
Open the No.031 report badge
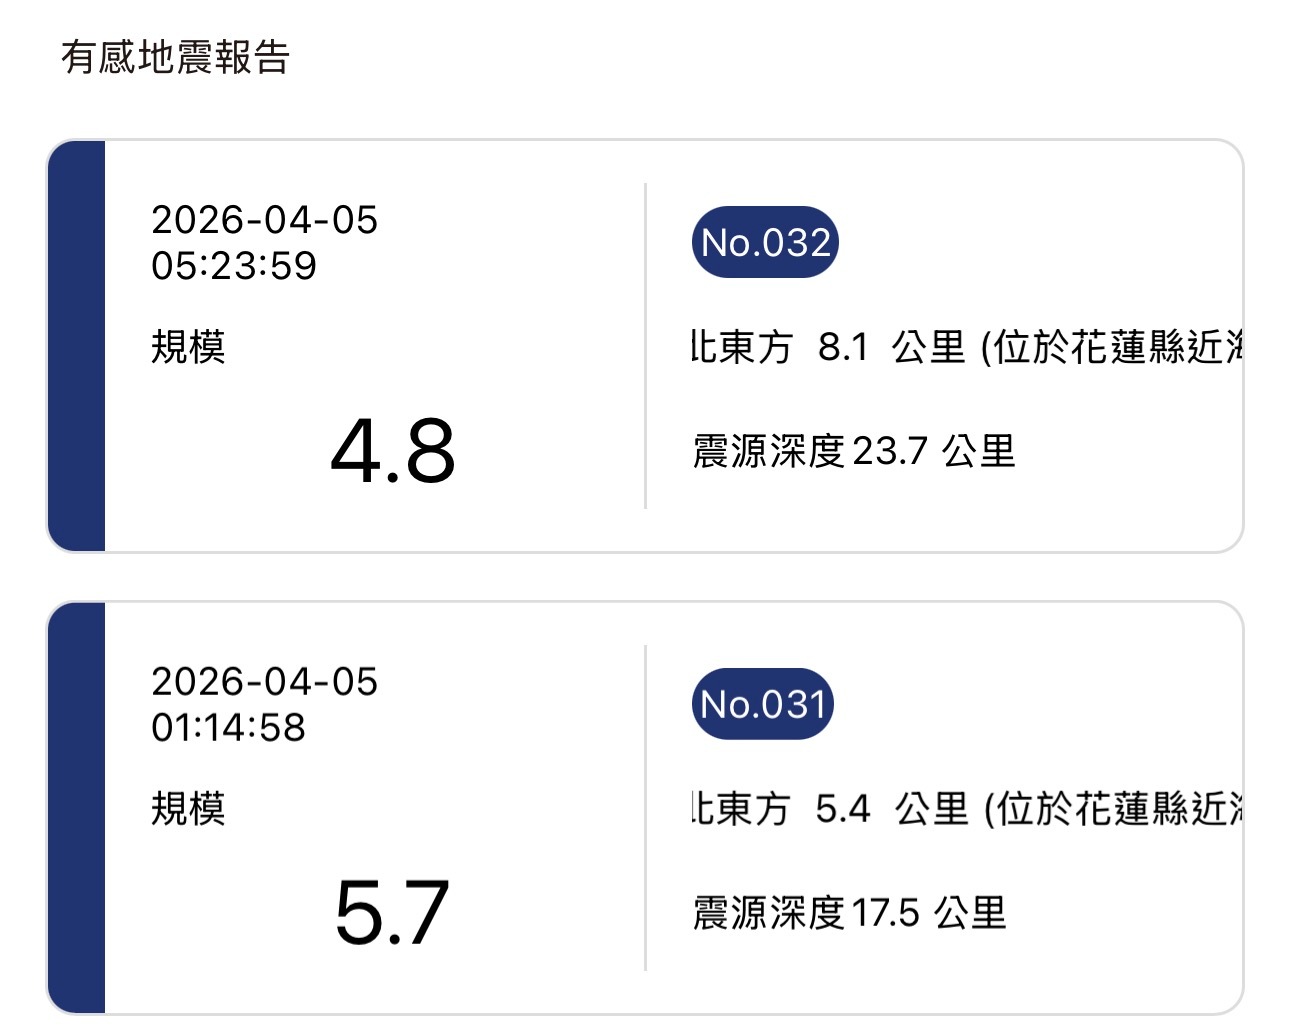762,703
